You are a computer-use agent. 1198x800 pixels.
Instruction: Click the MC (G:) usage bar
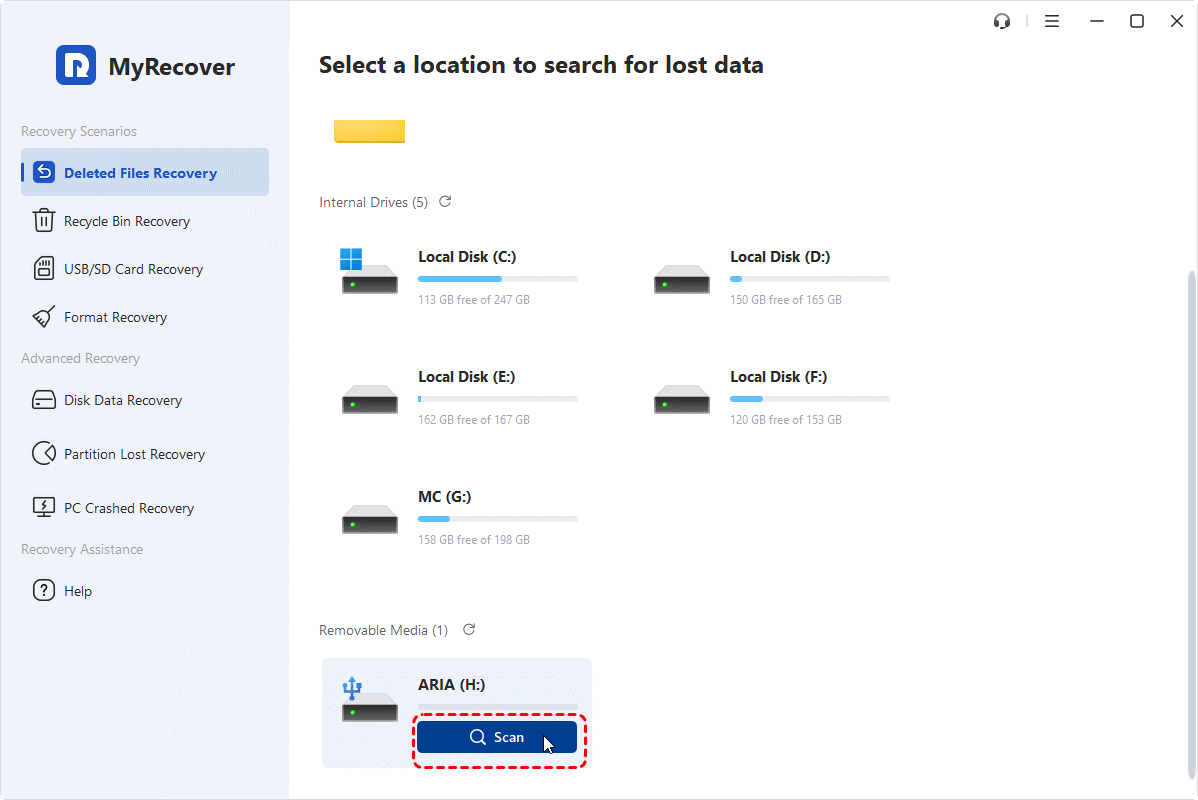click(x=497, y=519)
